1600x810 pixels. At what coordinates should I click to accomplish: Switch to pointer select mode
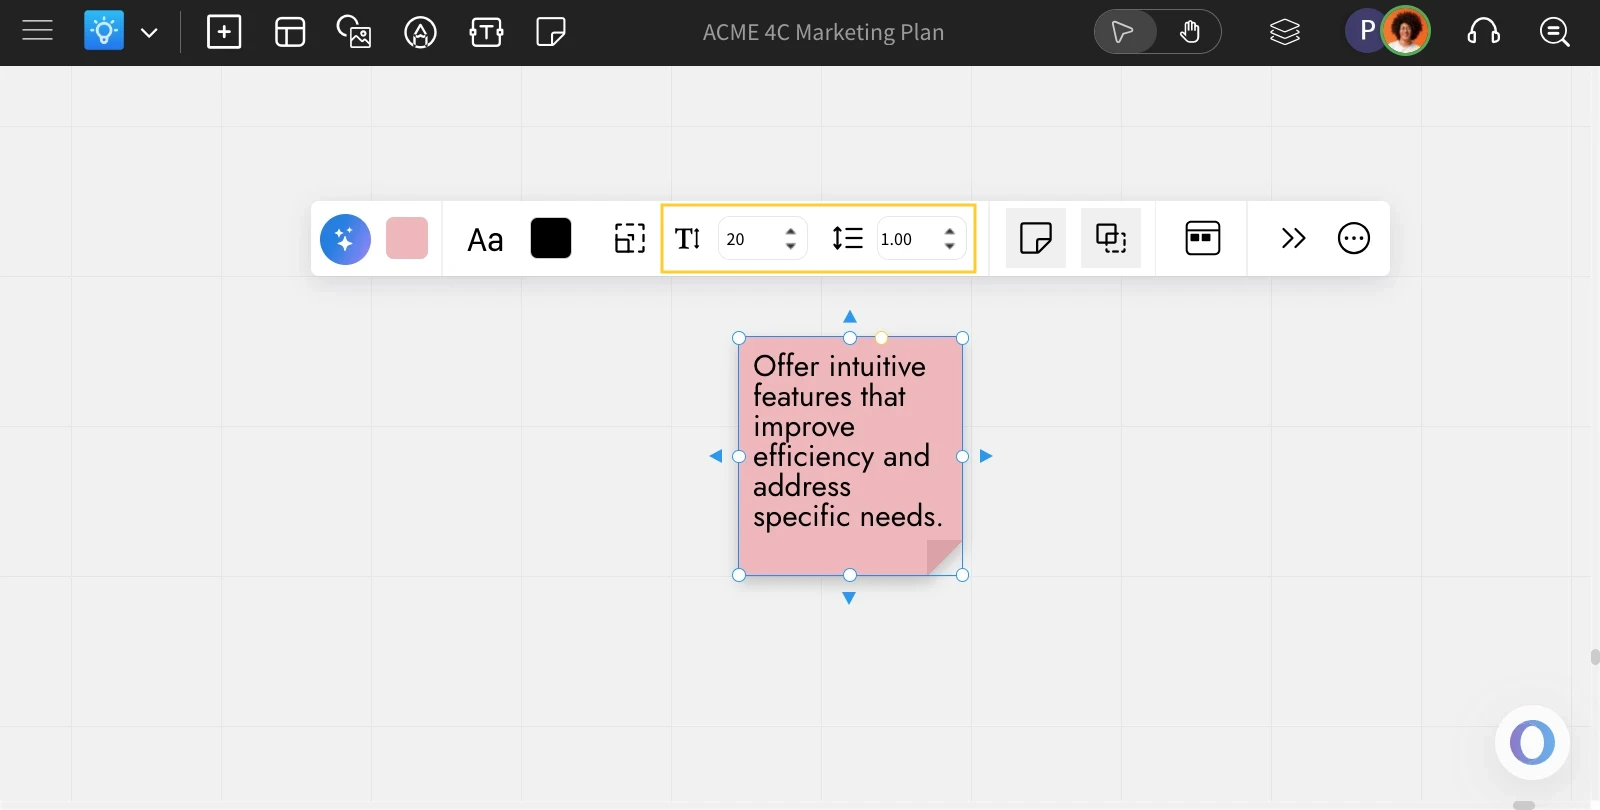(x=1124, y=32)
